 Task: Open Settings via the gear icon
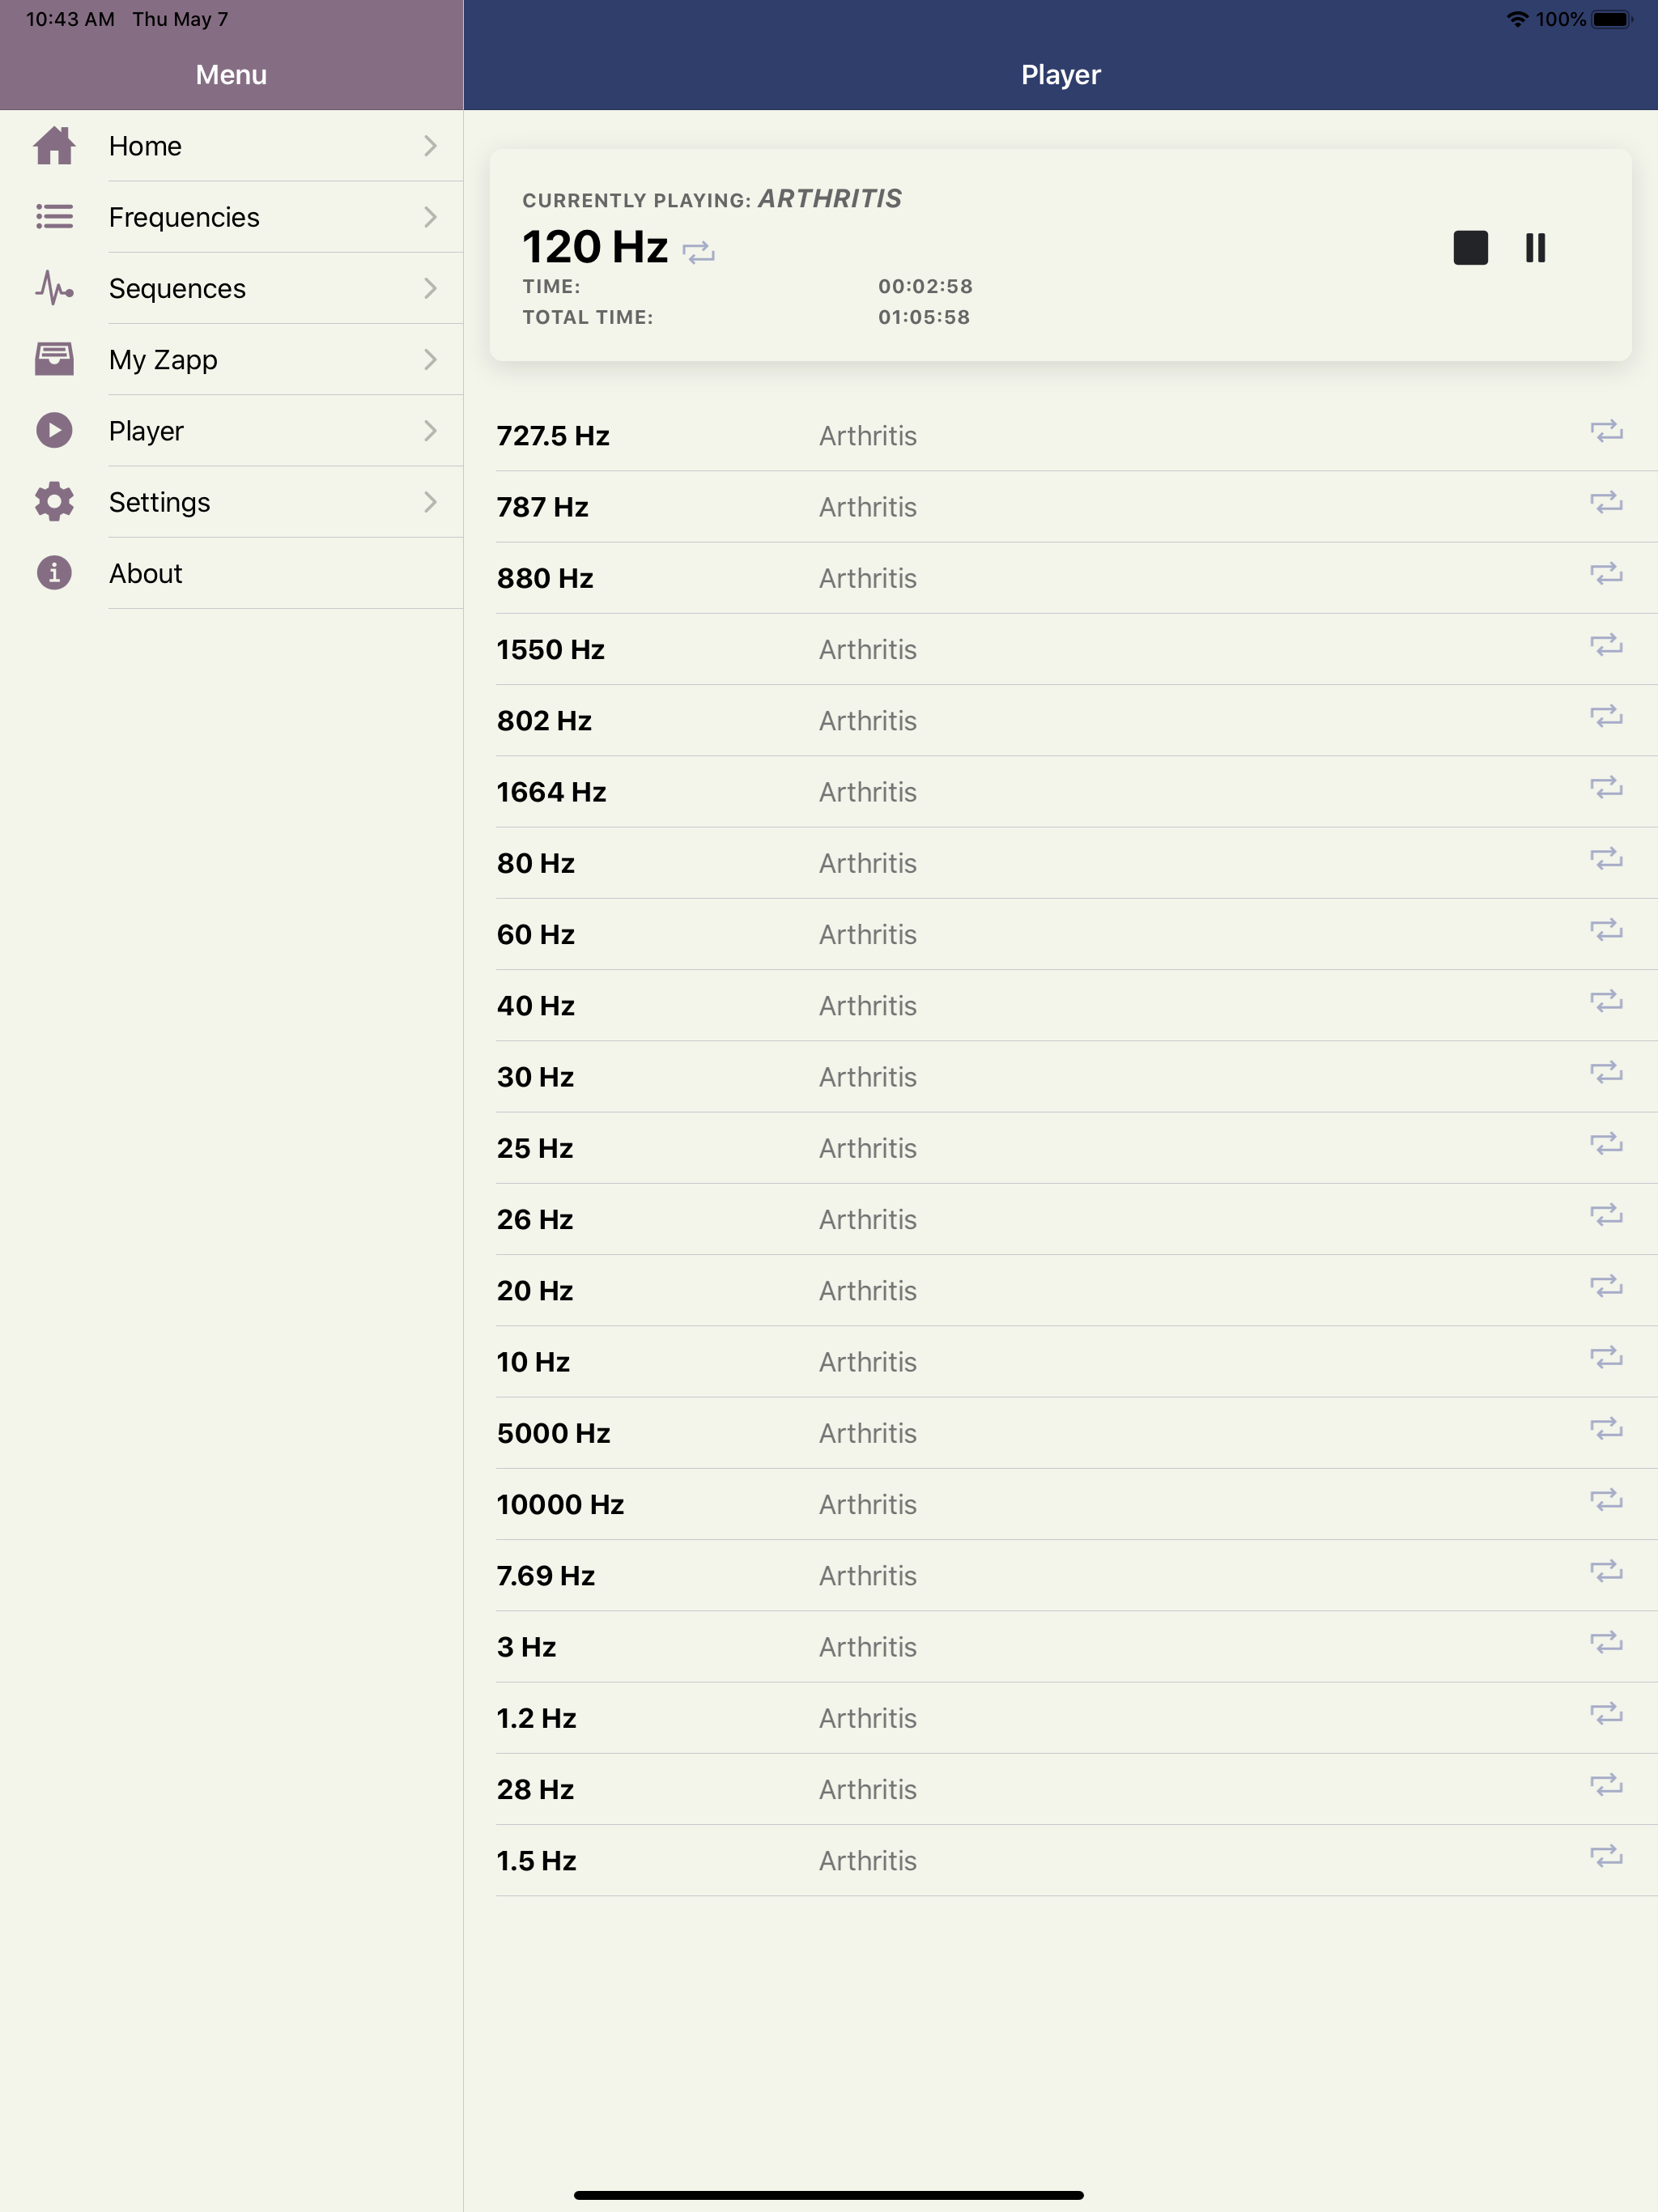tap(55, 502)
